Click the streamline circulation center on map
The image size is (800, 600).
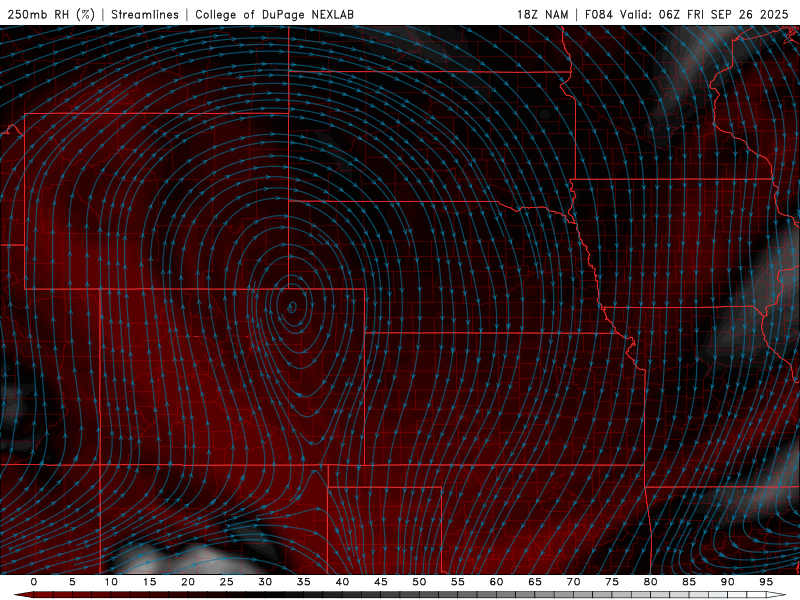pyautogui.click(x=291, y=307)
